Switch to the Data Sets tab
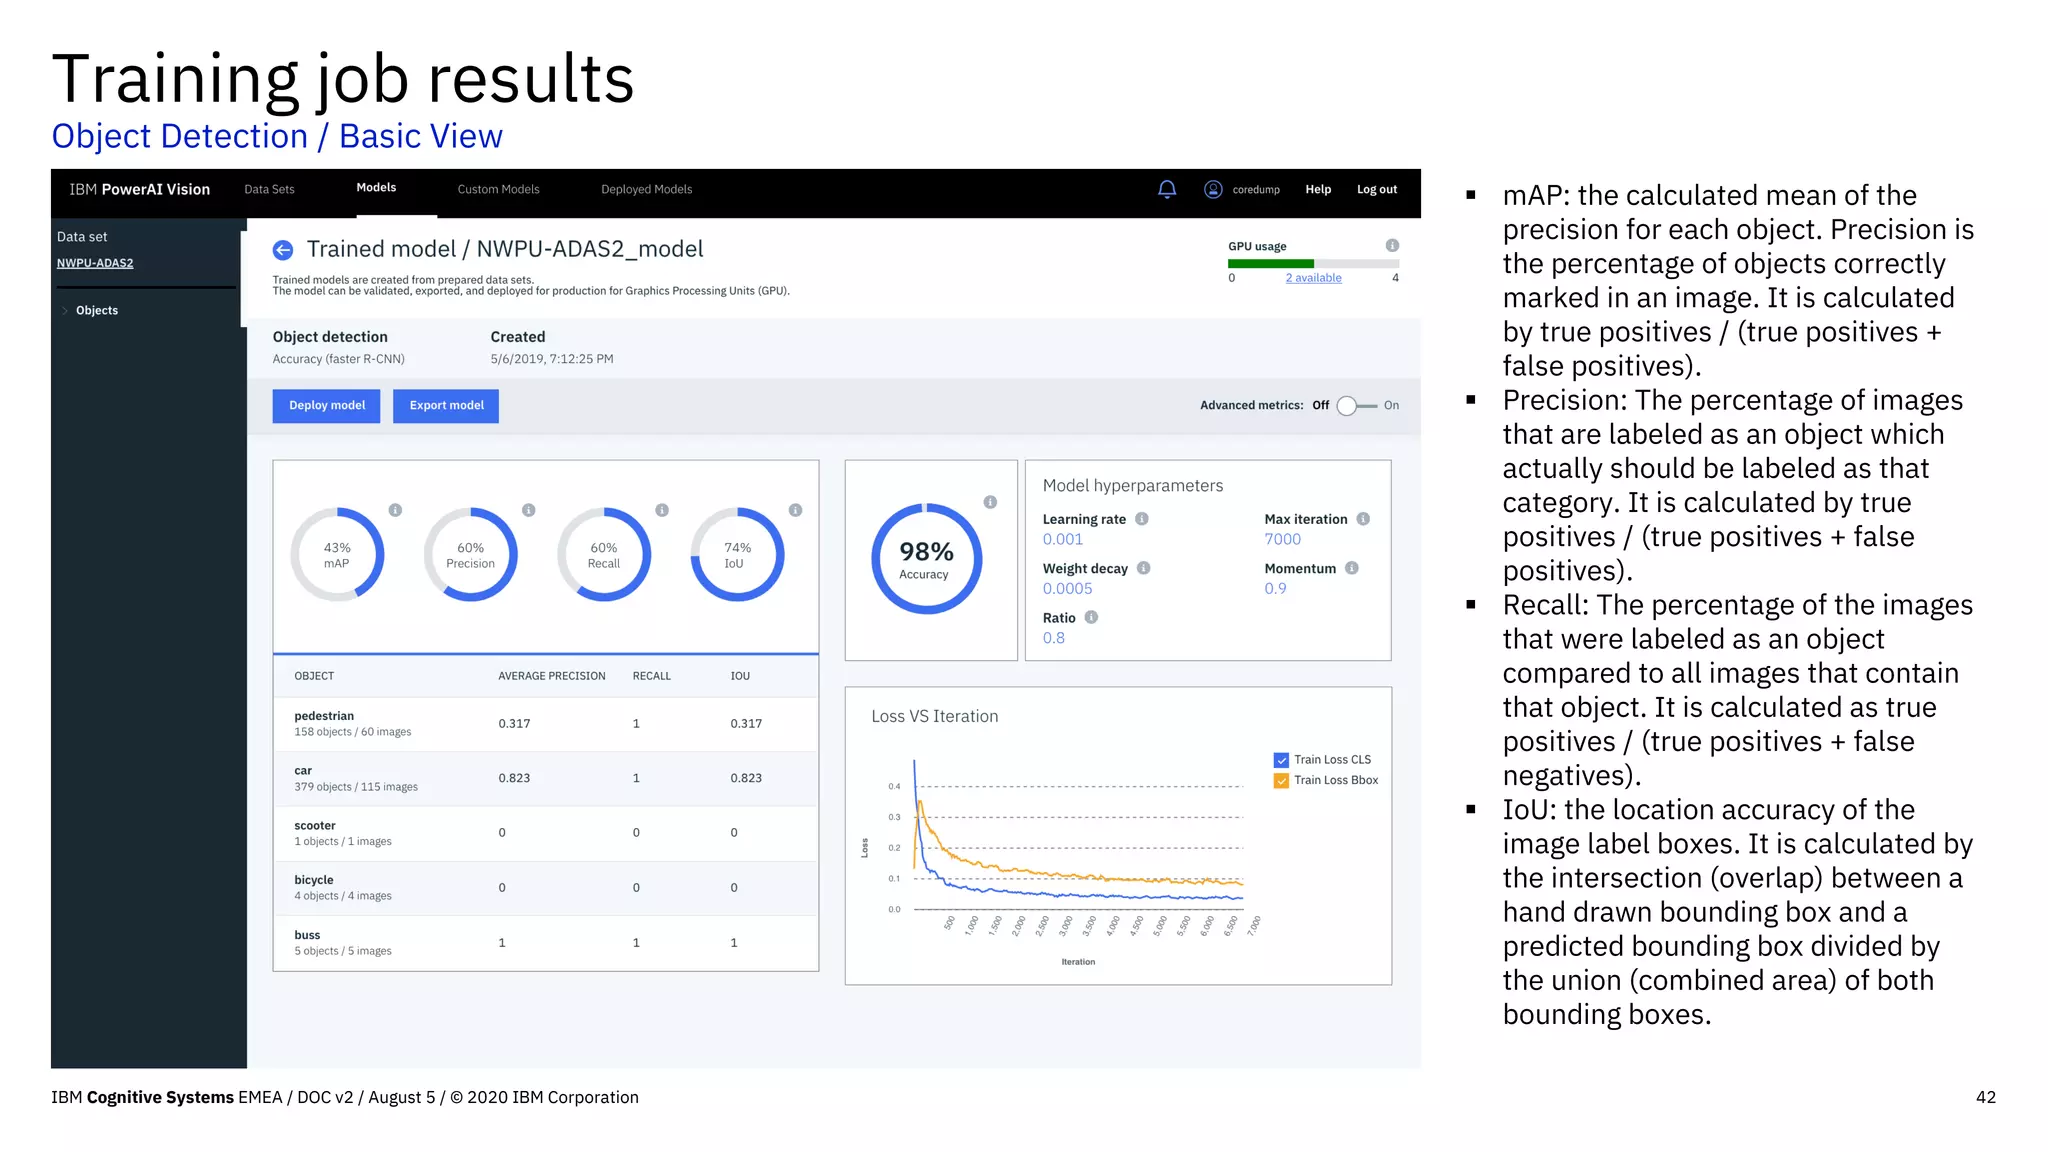The image size is (2048, 1152). tap(269, 189)
